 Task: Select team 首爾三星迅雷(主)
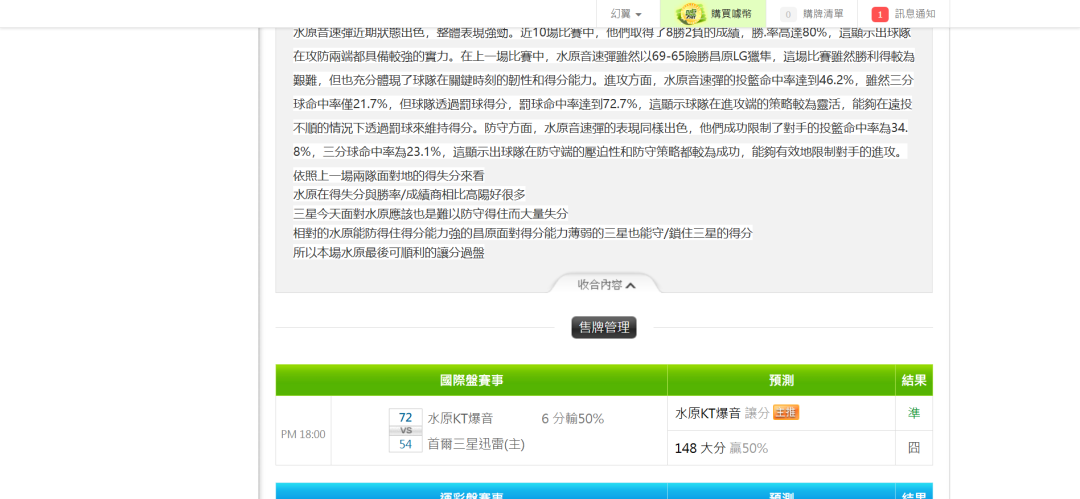pos(476,445)
